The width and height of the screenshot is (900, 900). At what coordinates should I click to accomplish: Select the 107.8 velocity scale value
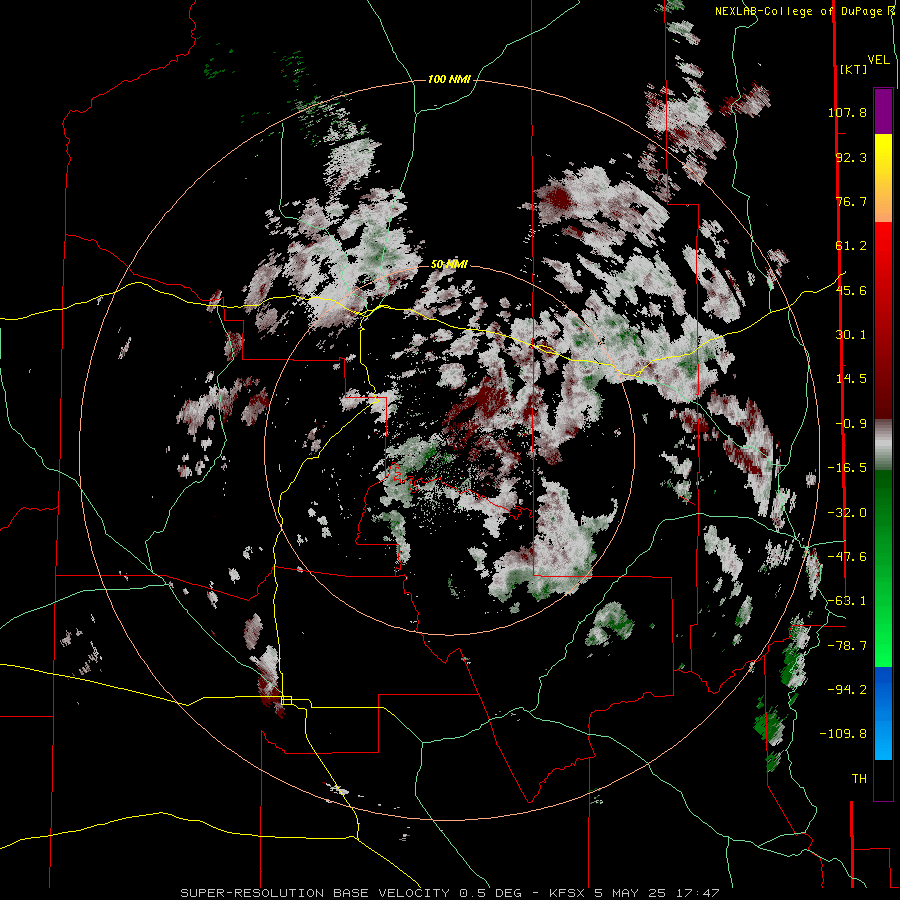tap(847, 112)
